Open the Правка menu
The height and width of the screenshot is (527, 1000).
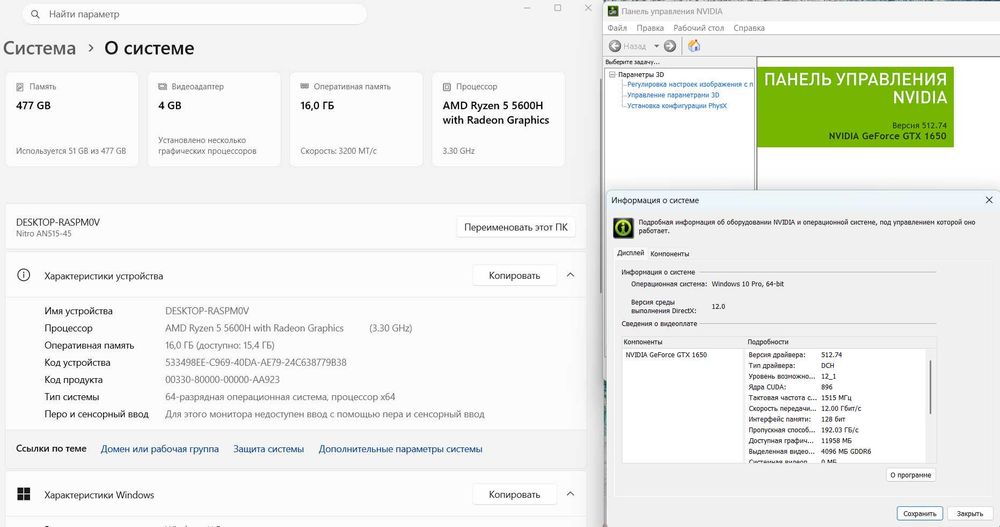coord(650,28)
